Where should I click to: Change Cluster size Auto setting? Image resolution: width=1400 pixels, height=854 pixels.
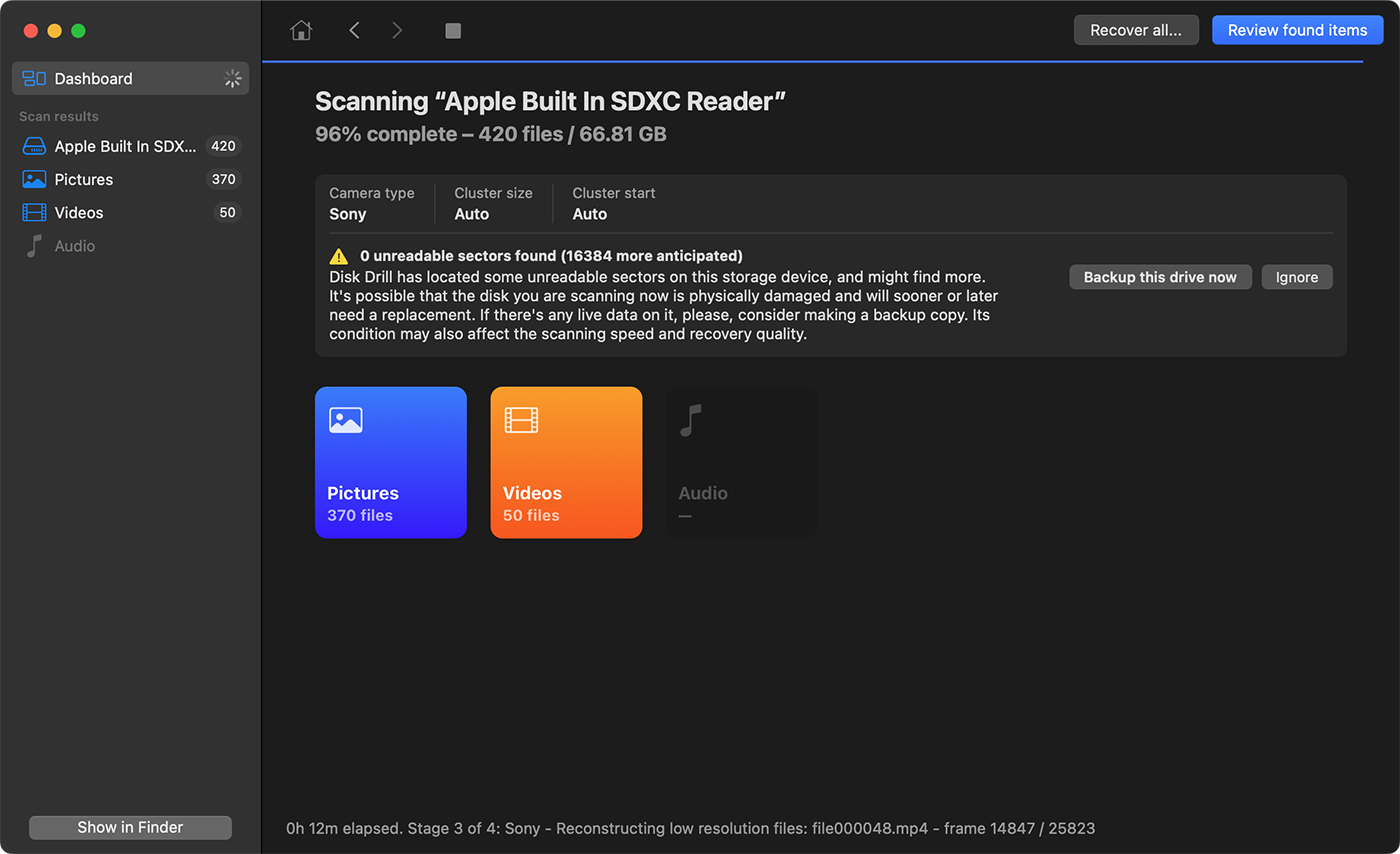[x=493, y=204]
